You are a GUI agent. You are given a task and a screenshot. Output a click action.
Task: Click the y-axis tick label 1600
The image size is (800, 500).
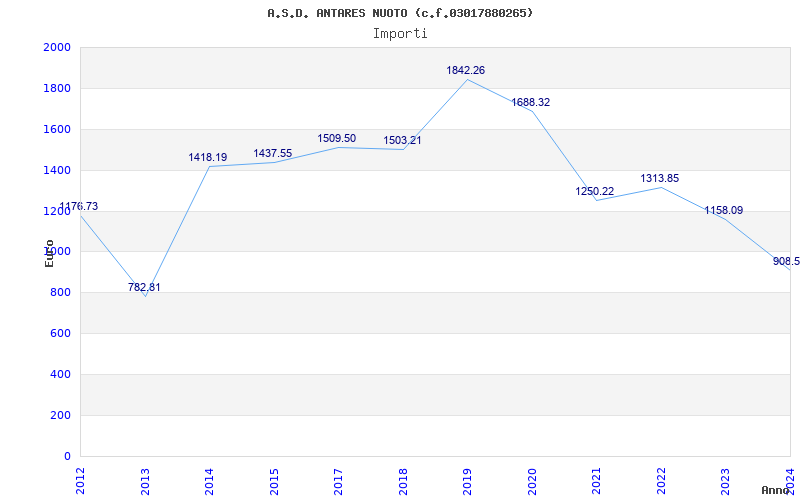(x=57, y=129)
